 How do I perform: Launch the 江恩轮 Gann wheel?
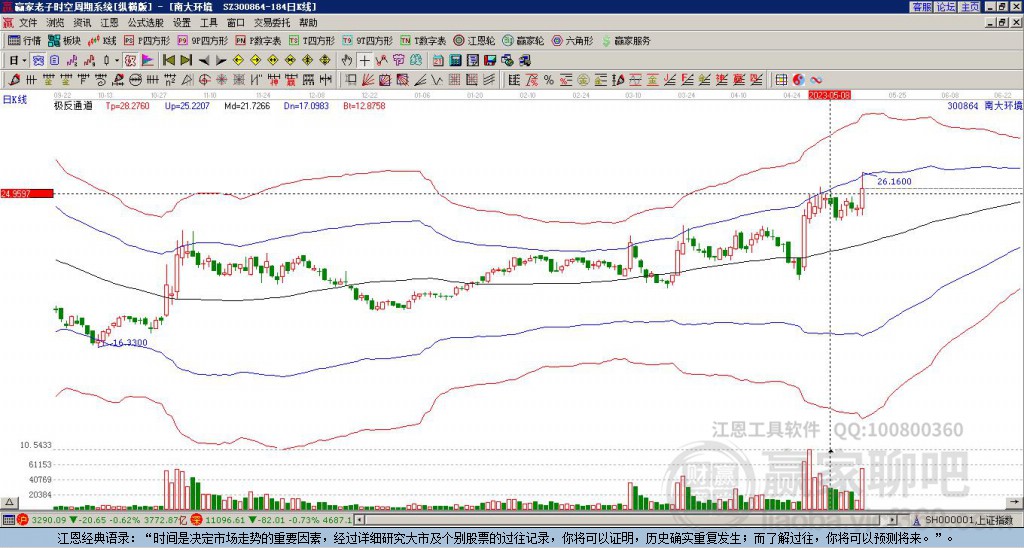(474, 40)
